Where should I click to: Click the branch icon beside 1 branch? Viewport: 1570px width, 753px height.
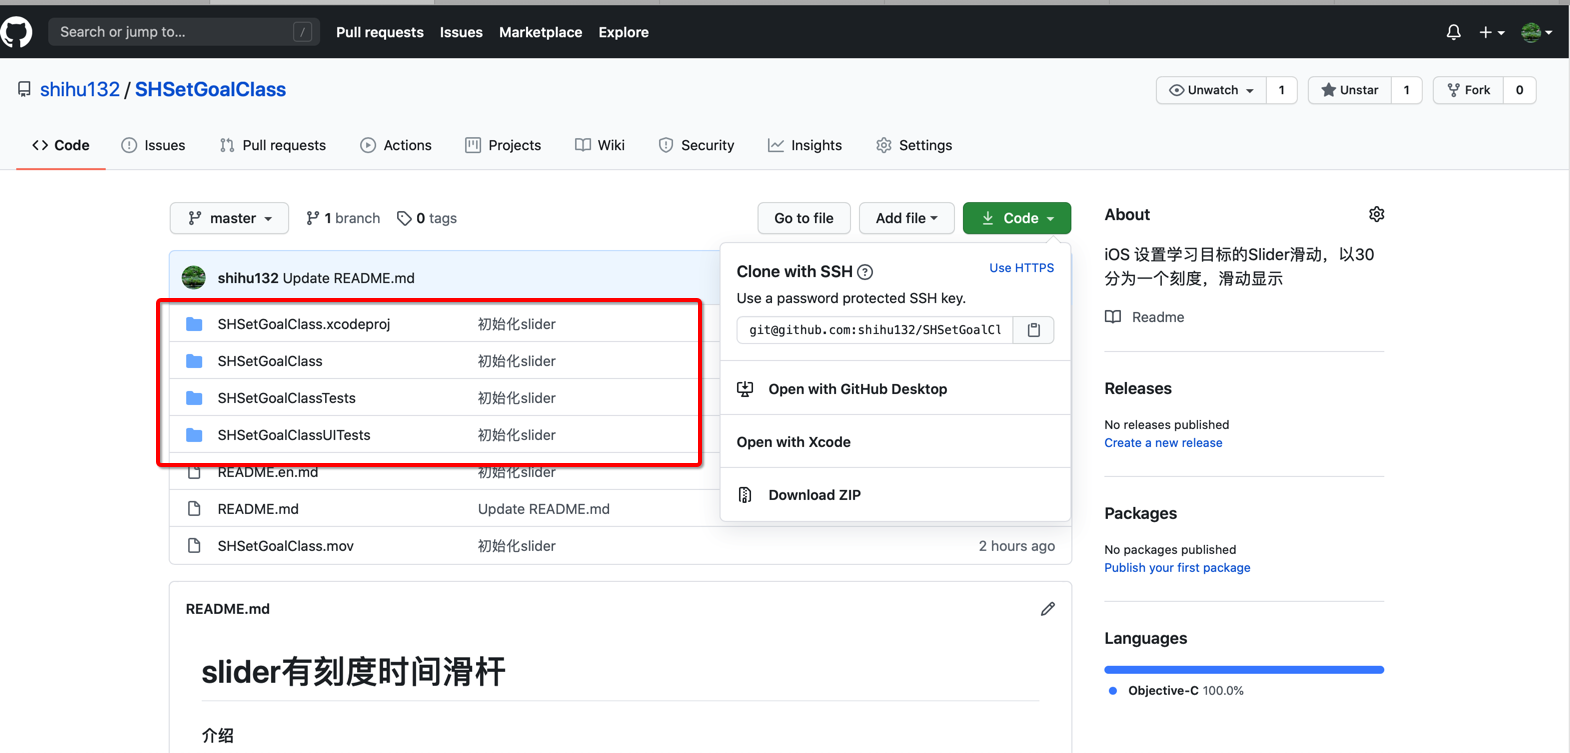tap(313, 218)
